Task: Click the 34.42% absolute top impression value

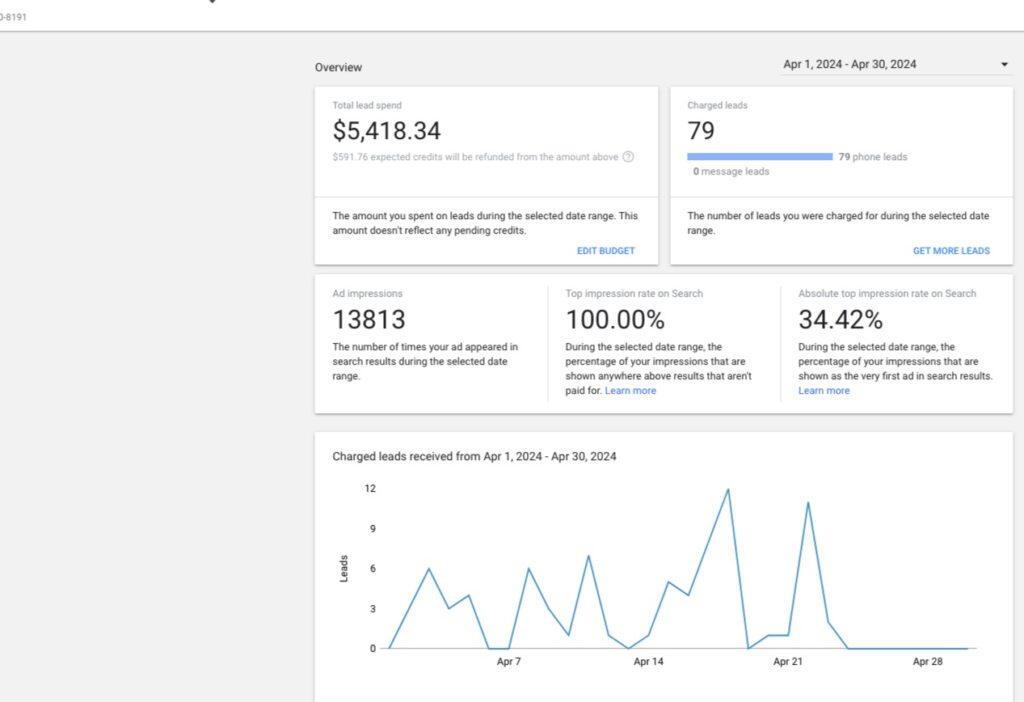Action: [840, 319]
